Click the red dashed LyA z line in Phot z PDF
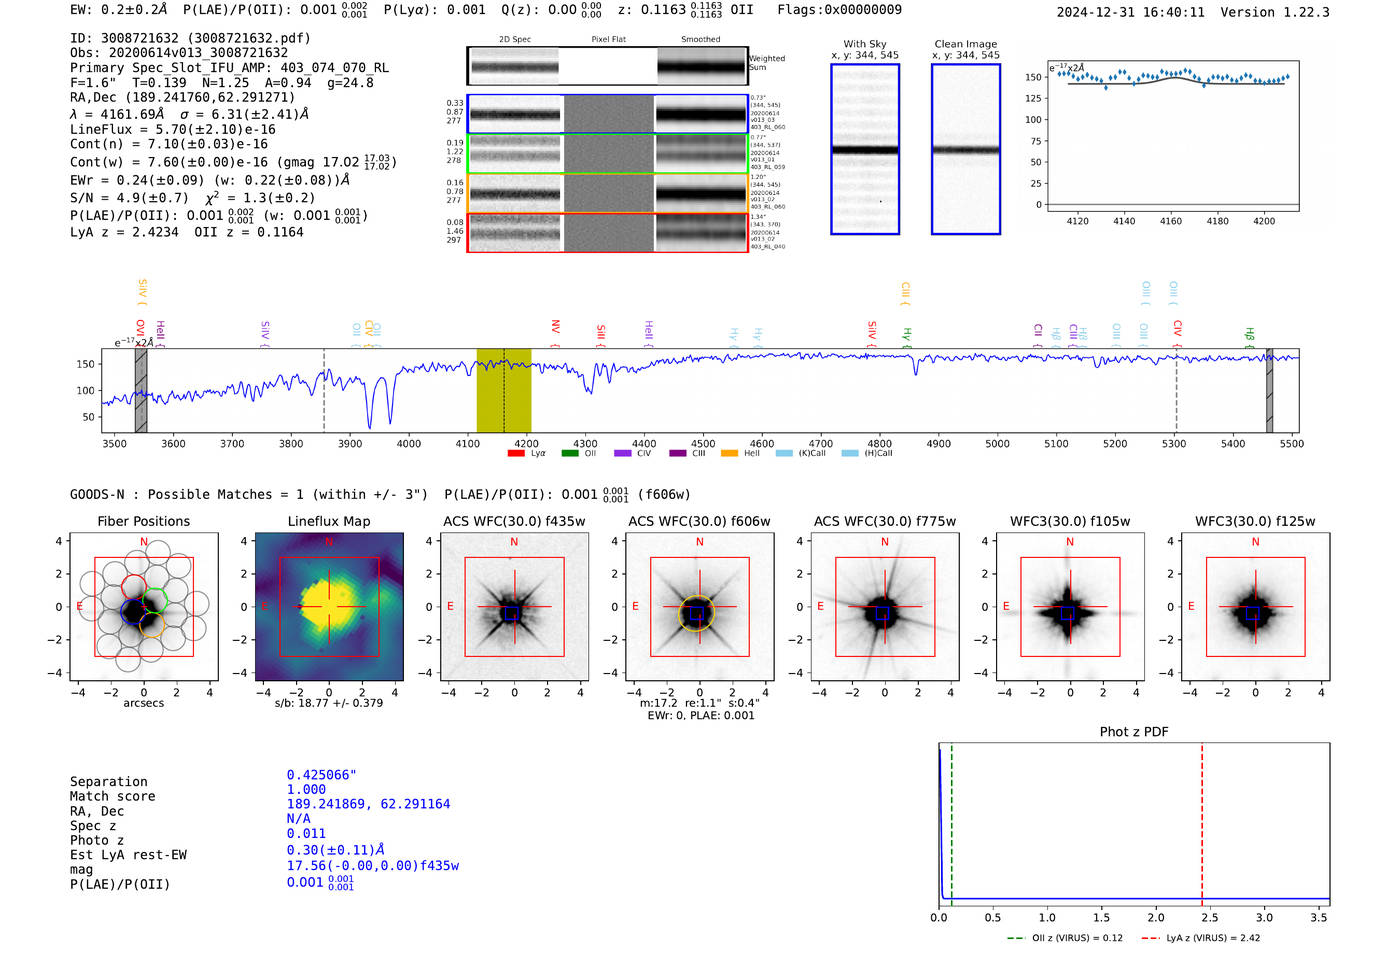 [x=1202, y=824]
